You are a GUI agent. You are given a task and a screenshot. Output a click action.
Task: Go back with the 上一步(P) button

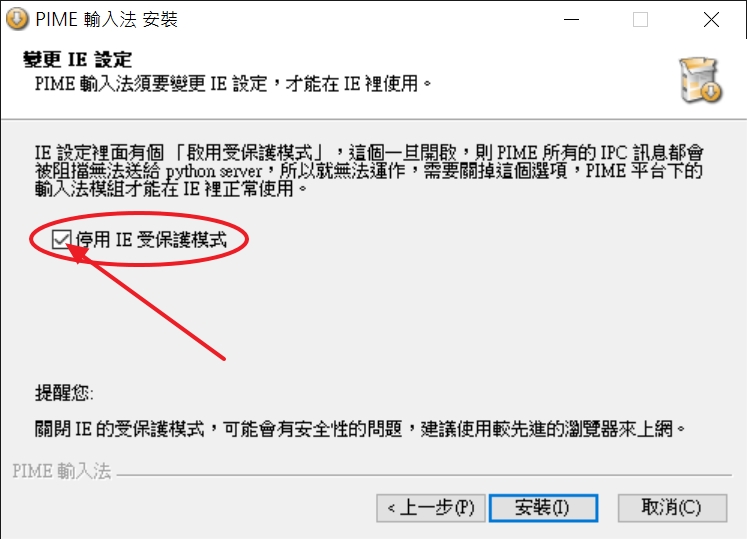pos(431,508)
